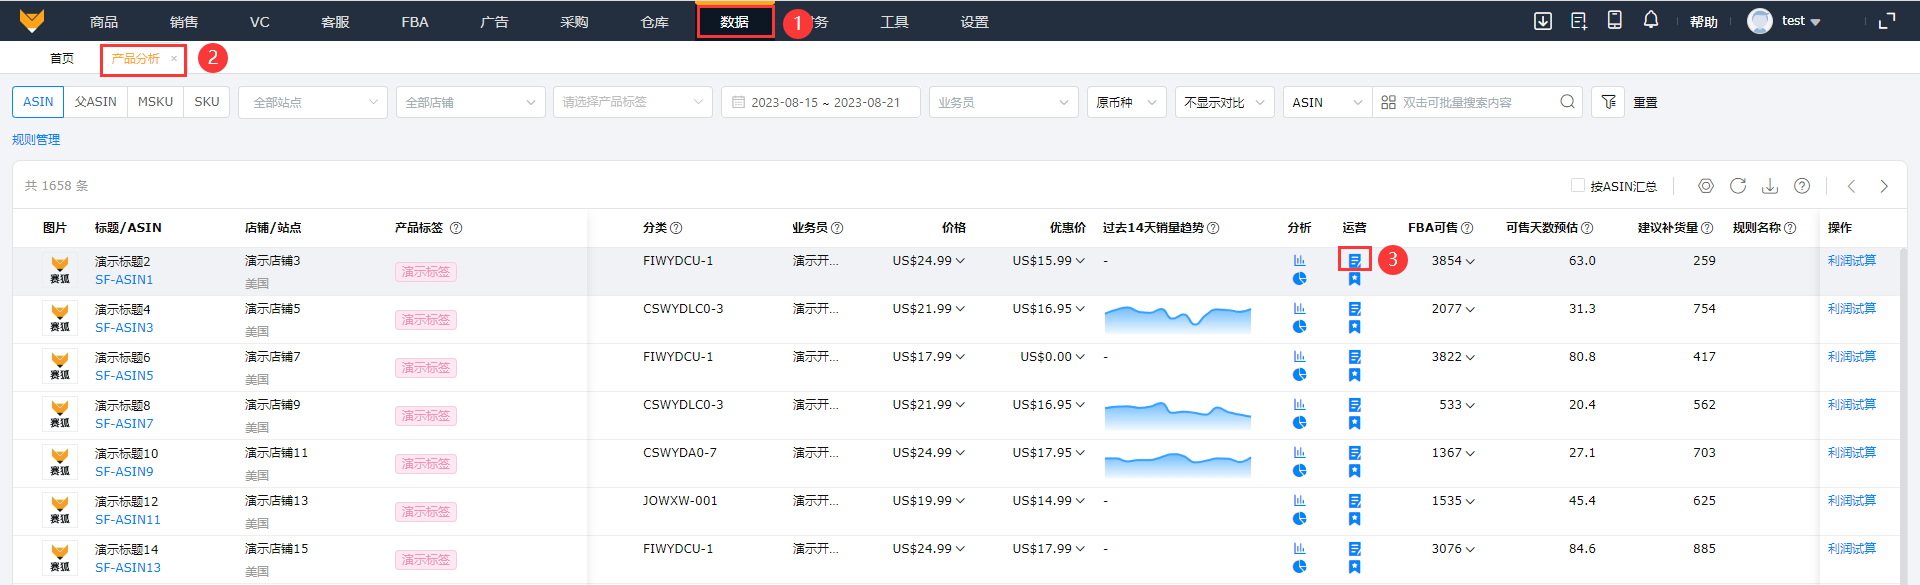Click the download icon in top navigation bar

point(1543,21)
